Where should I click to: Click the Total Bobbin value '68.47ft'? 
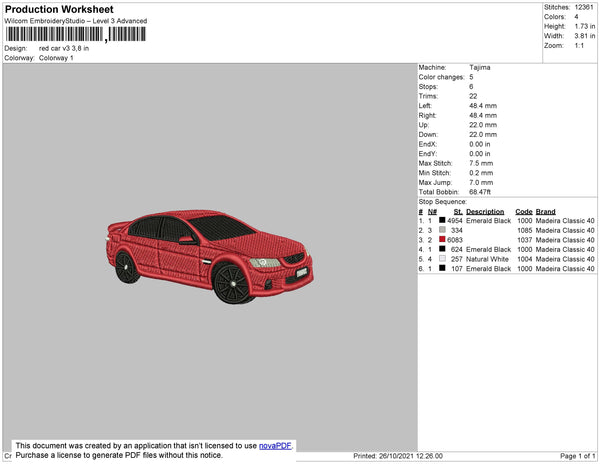click(480, 192)
